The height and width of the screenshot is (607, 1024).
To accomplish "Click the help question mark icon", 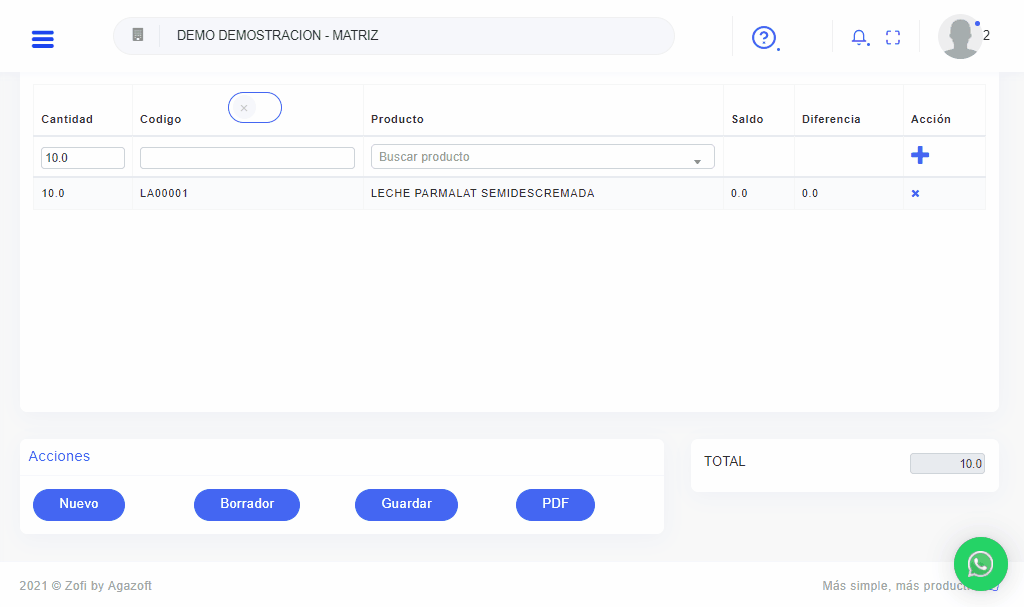I will [764, 38].
